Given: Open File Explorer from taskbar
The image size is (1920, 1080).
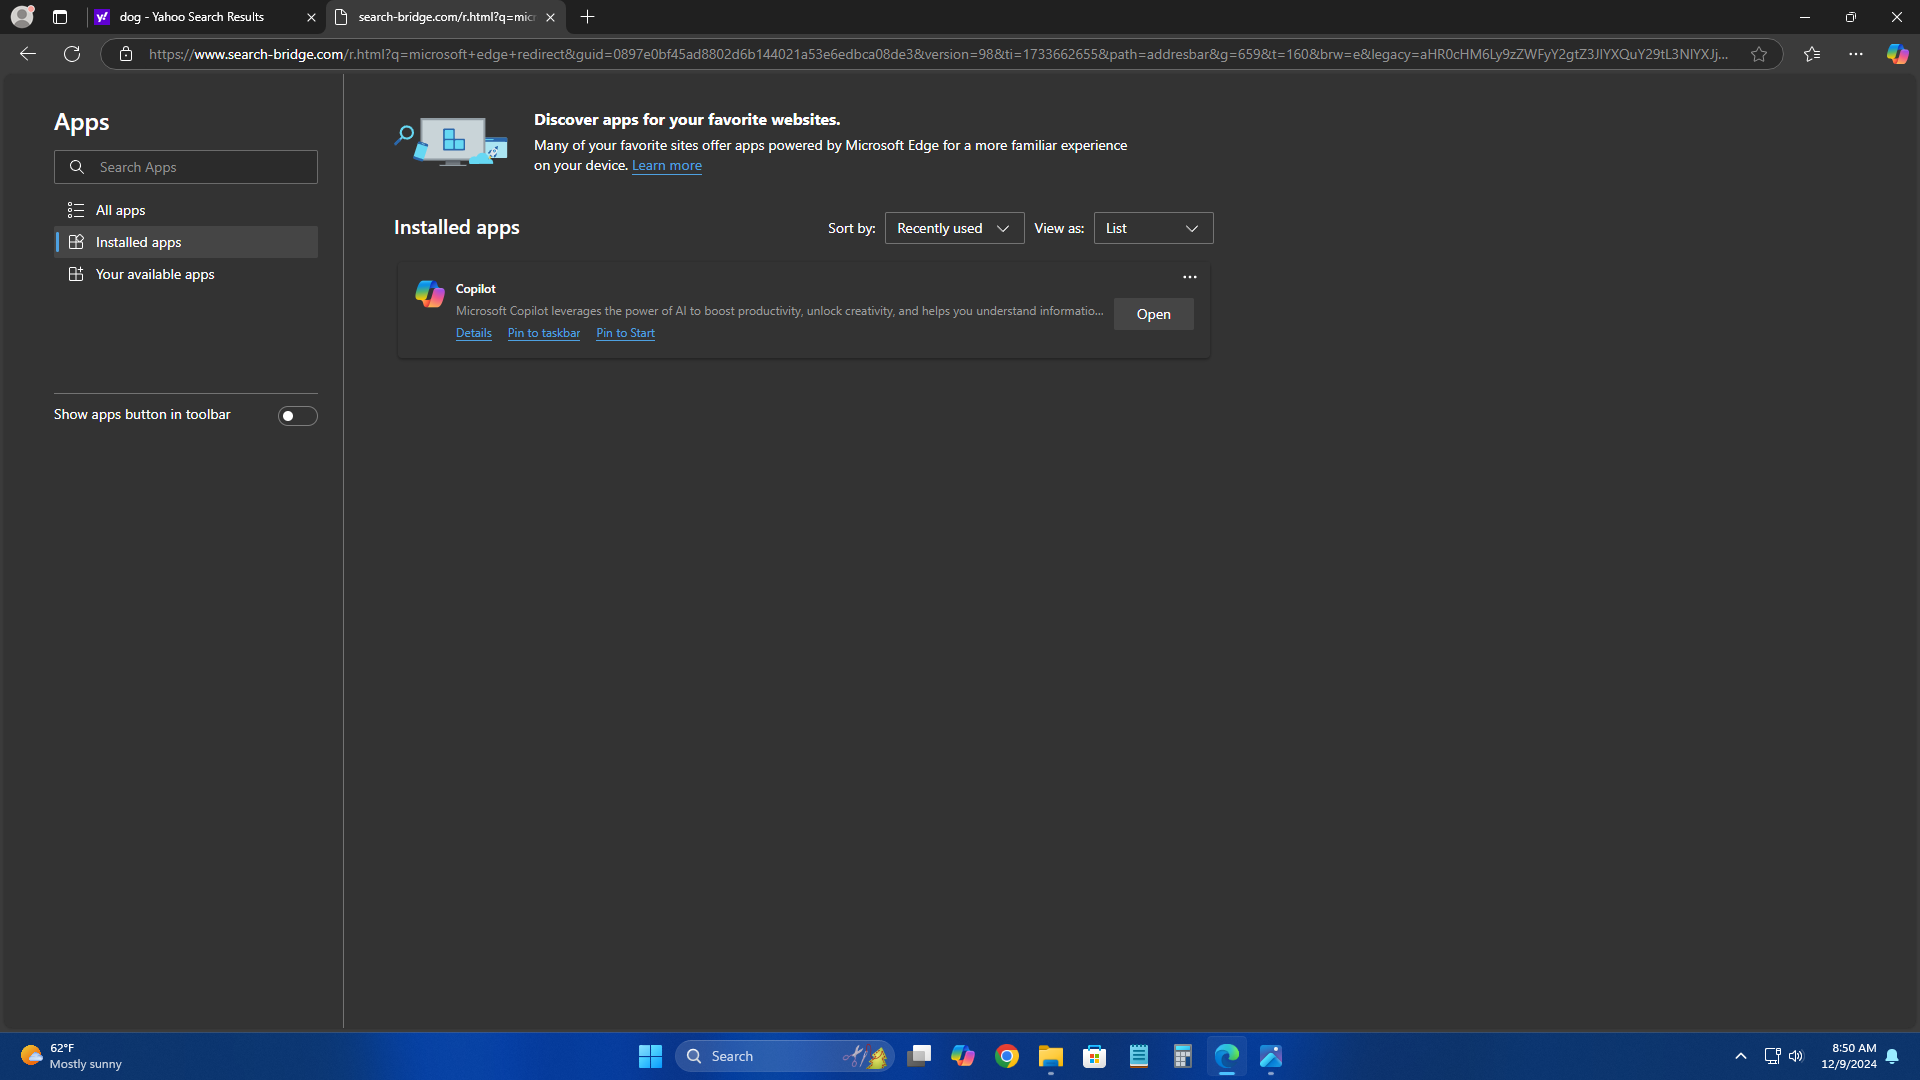Looking at the screenshot, I should coord(1051,1056).
